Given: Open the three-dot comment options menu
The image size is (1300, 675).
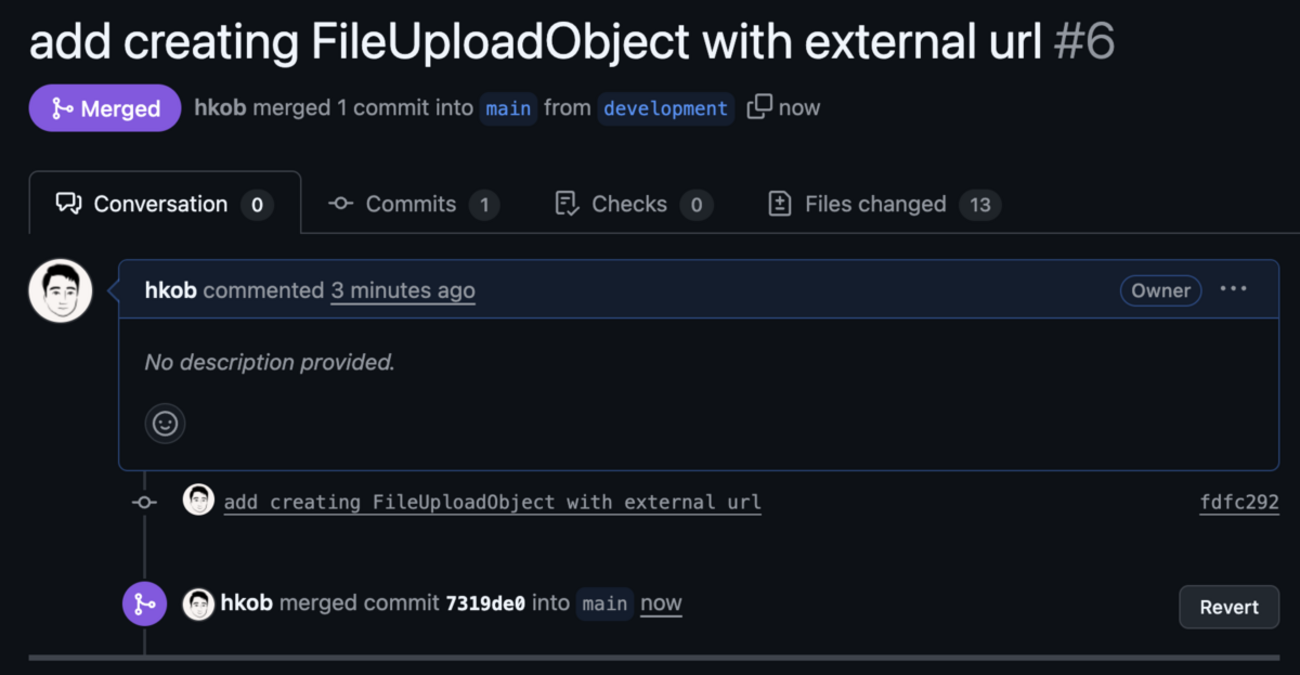Looking at the screenshot, I should click(1233, 289).
